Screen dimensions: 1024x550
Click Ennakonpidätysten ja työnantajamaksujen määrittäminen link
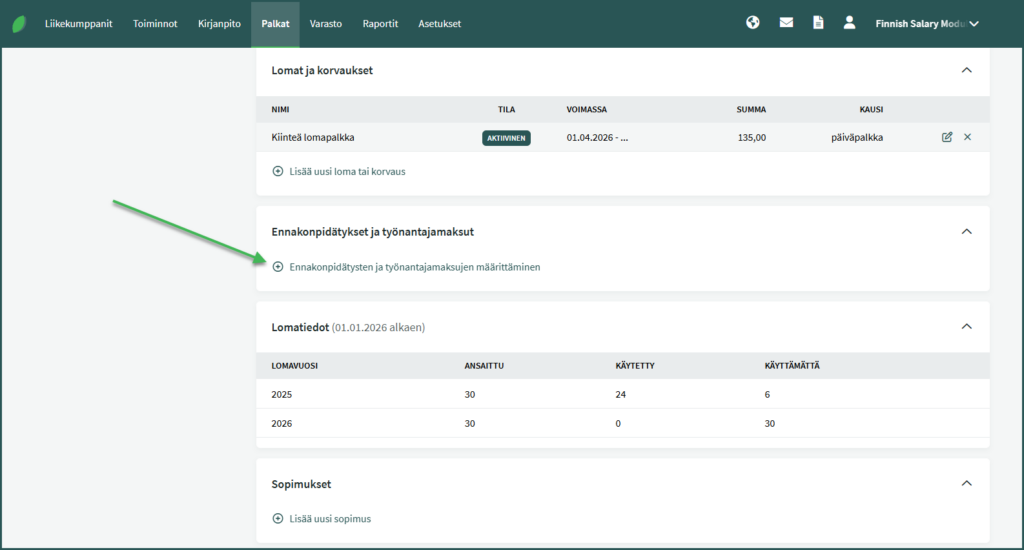pyautogui.click(x=414, y=267)
